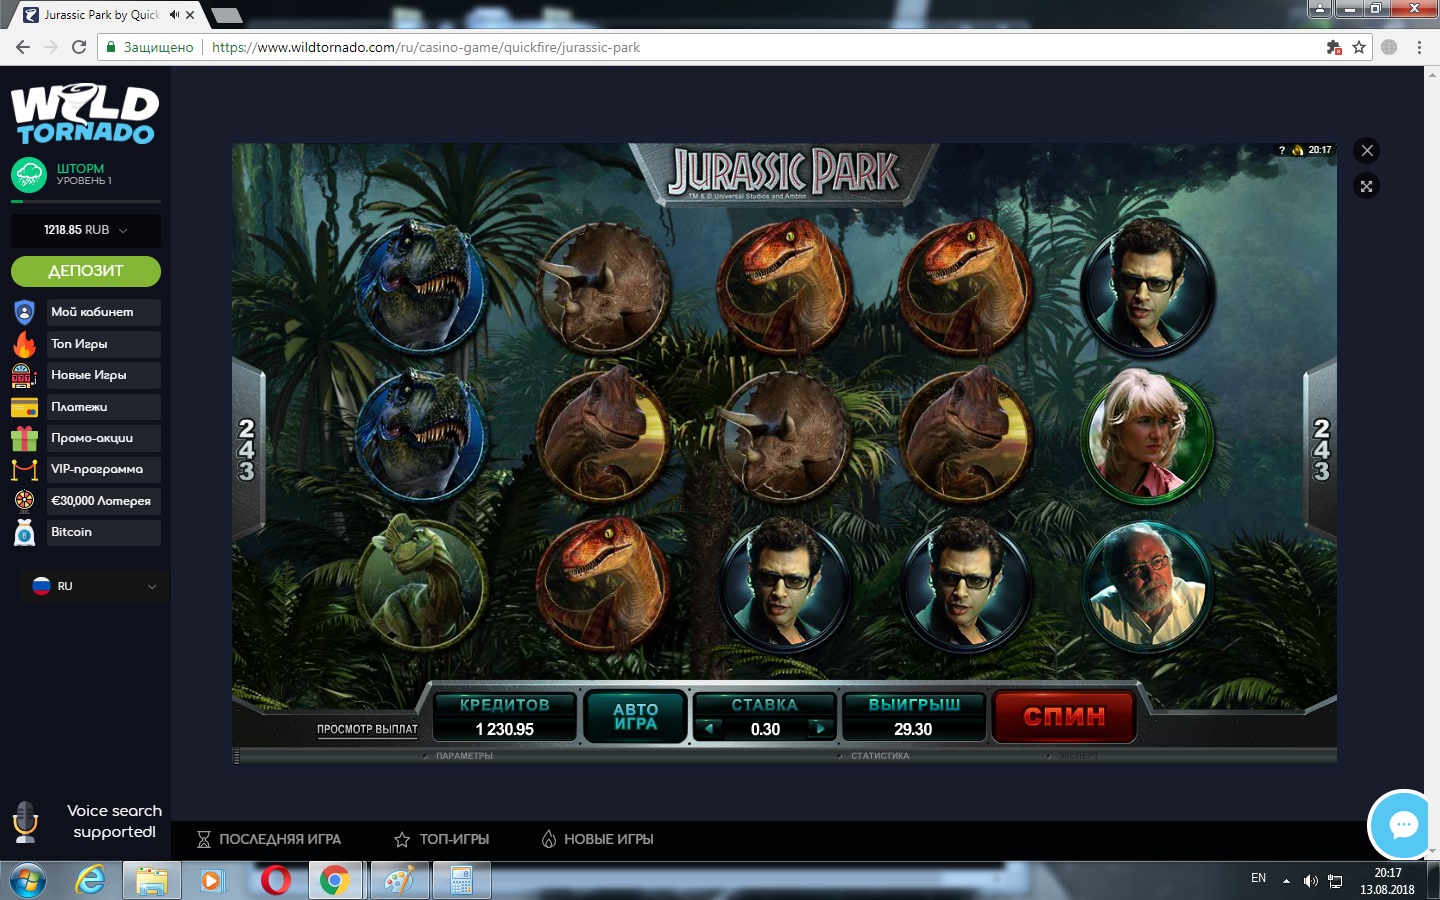Click the voice search microphone icon

[x=25, y=822]
